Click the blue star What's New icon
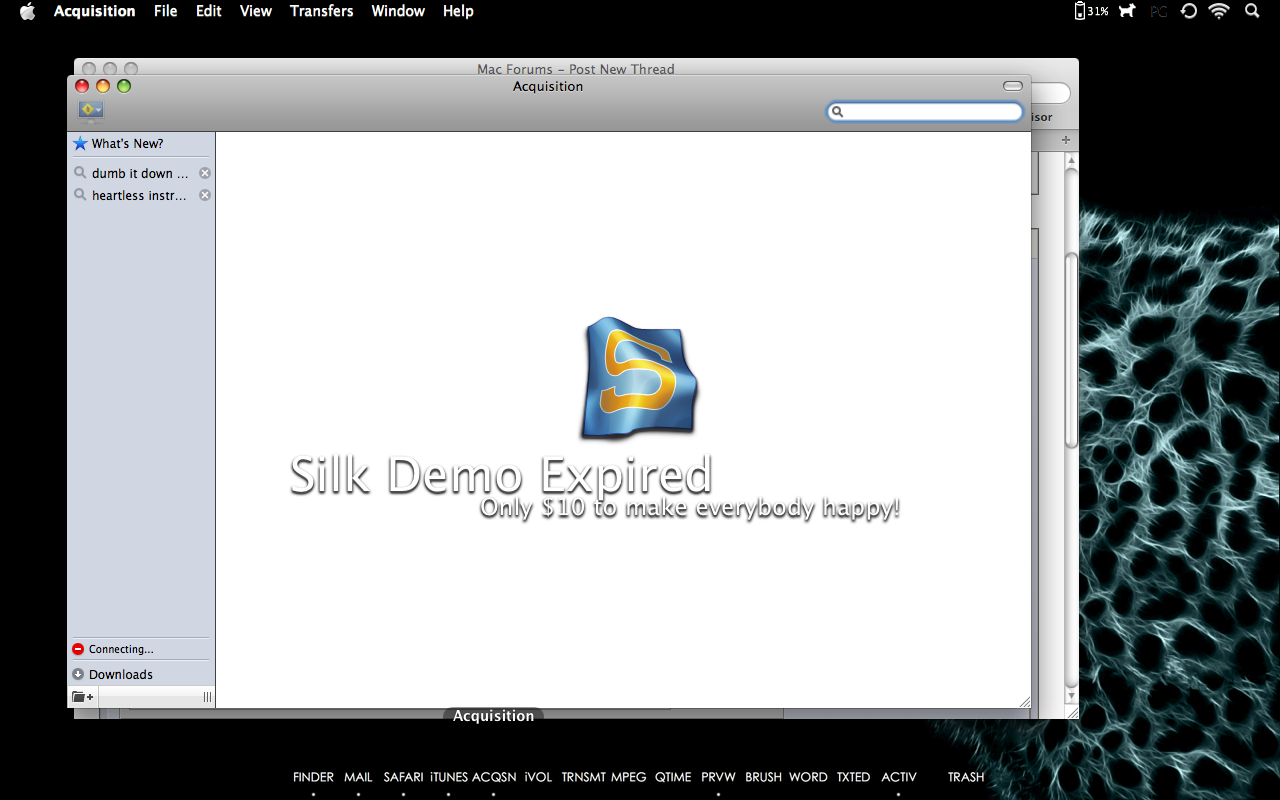 80,144
